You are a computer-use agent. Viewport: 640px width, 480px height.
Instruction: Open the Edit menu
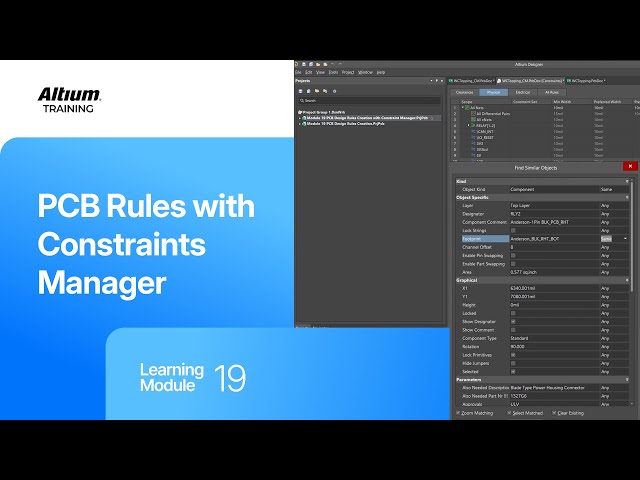pos(309,72)
